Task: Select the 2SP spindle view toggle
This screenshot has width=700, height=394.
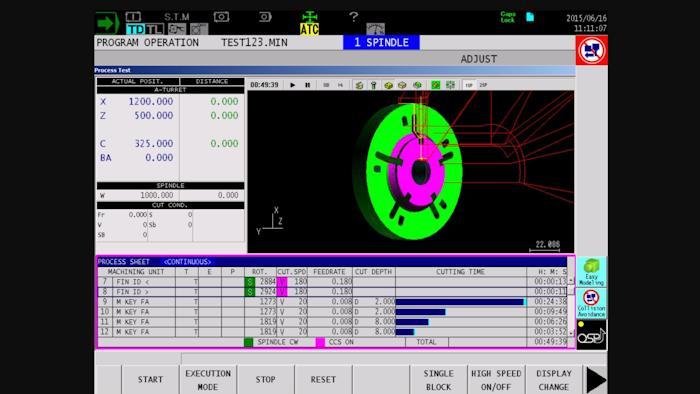Action: [483, 85]
